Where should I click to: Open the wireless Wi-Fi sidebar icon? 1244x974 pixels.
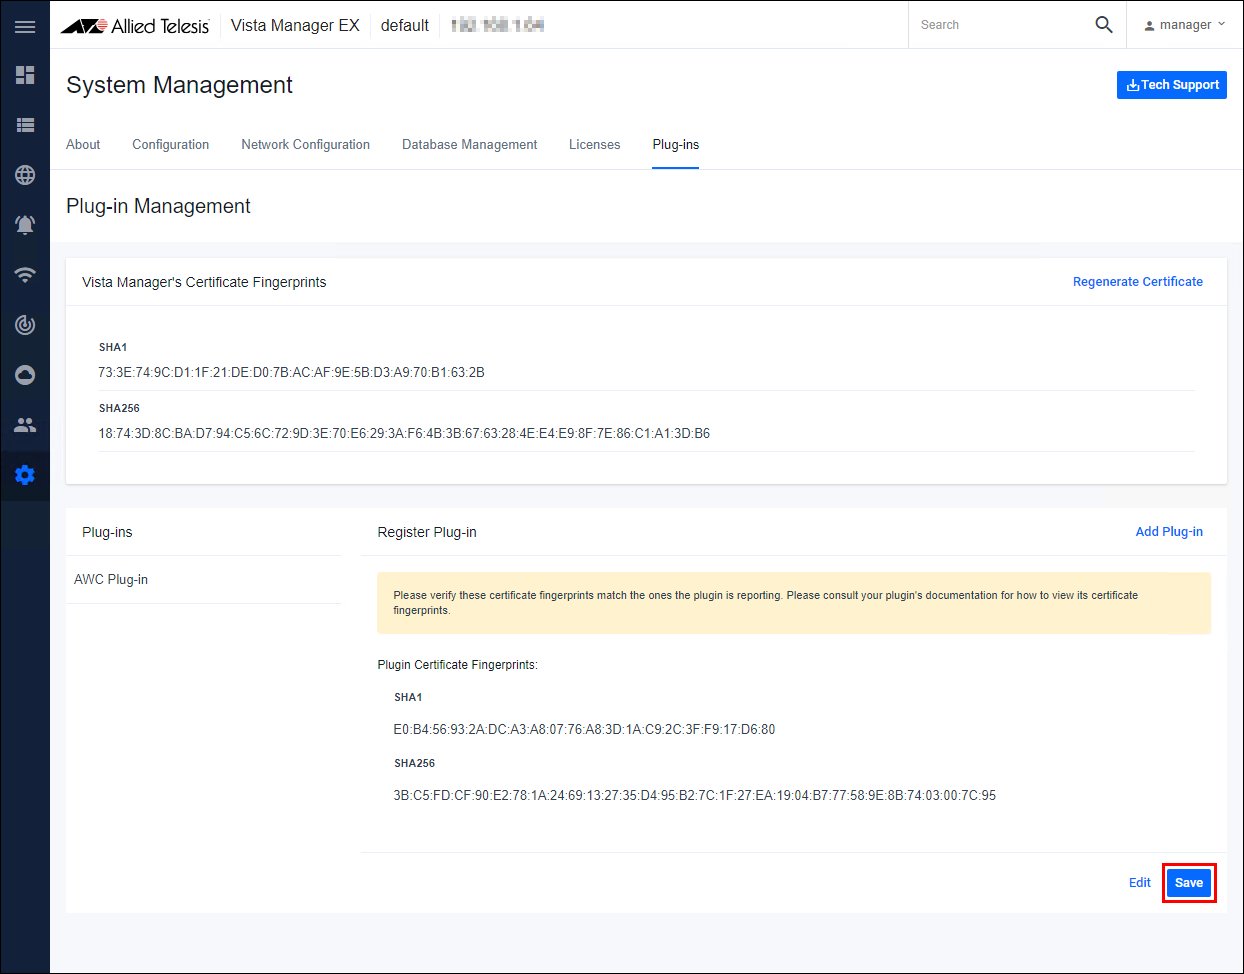pyautogui.click(x=25, y=275)
